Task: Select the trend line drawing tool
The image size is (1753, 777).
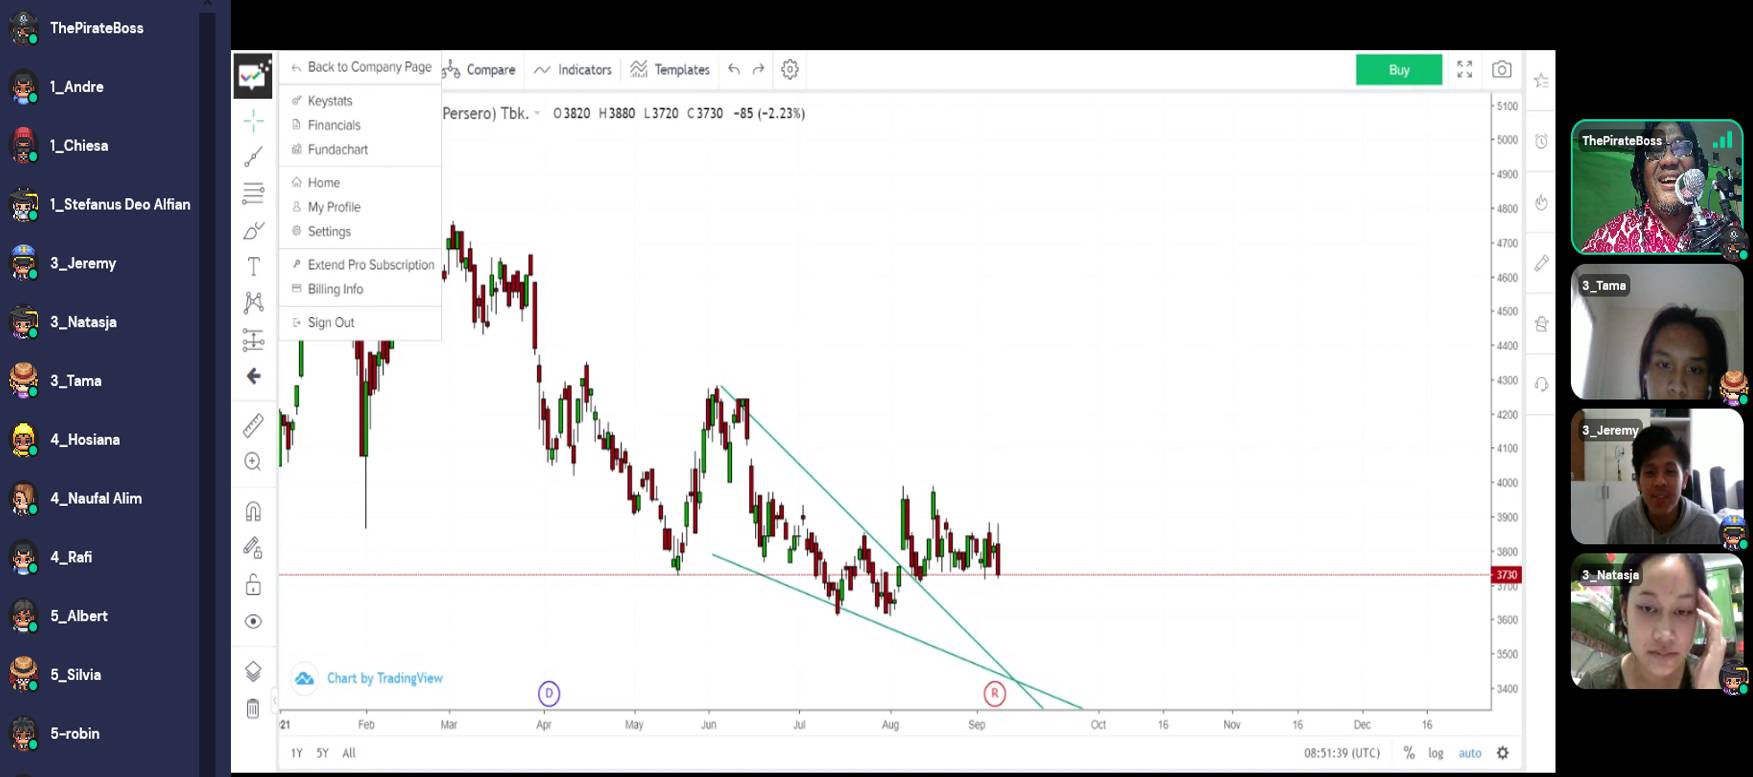Action: pos(254,157)
